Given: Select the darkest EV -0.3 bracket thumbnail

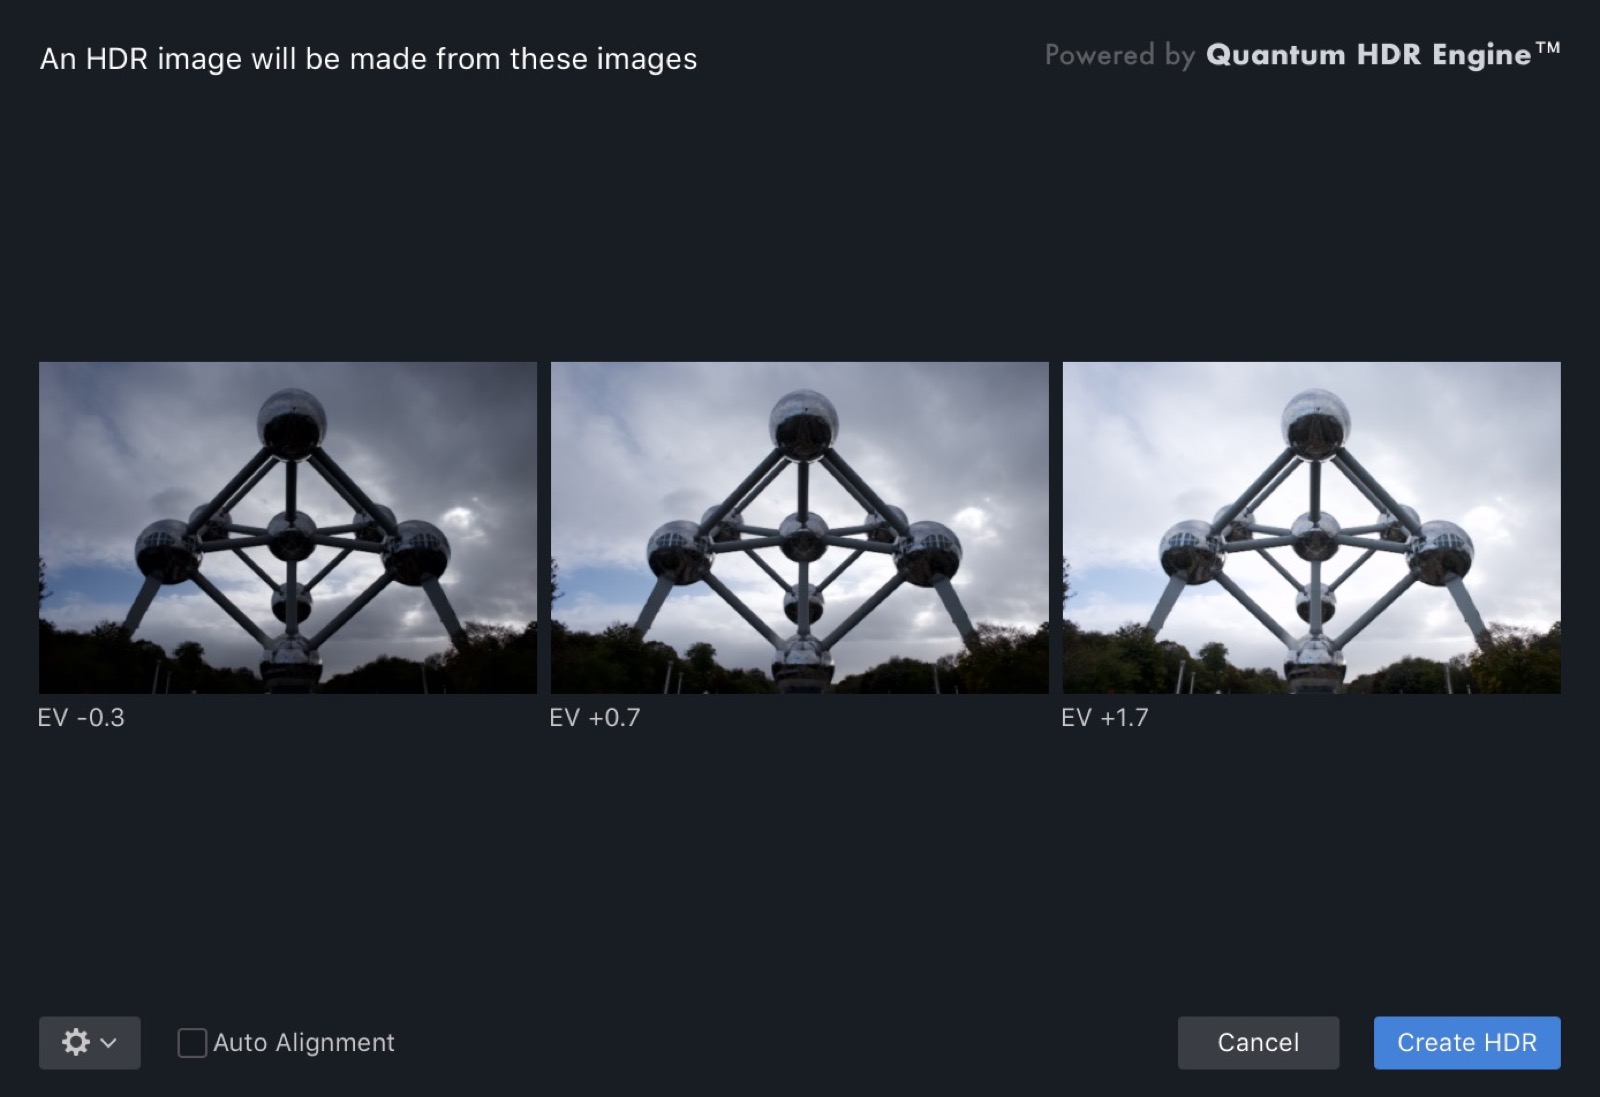Looking at the screenshot, I should click(288, 528).
